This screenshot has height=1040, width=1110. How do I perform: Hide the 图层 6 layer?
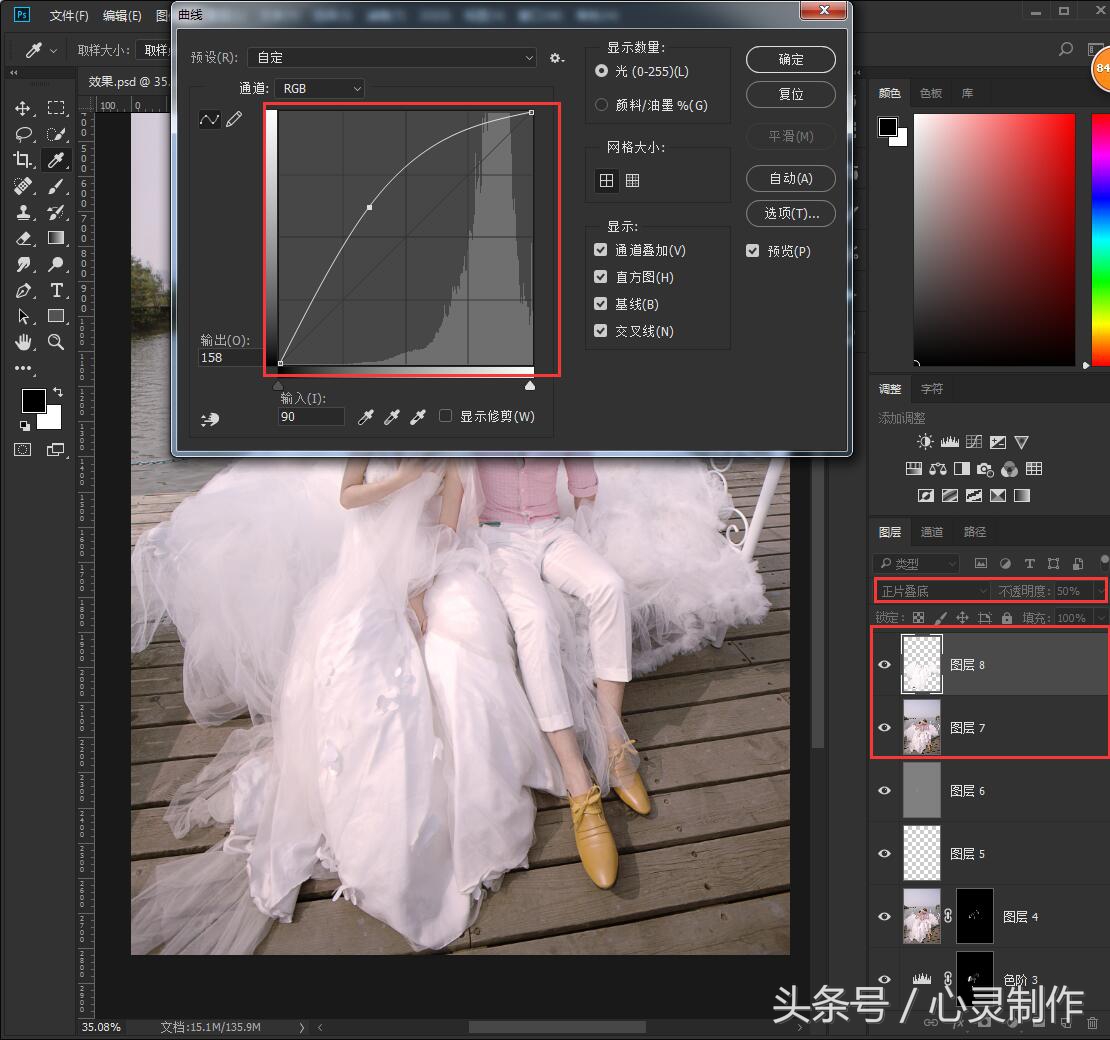[x=884, y=790]
